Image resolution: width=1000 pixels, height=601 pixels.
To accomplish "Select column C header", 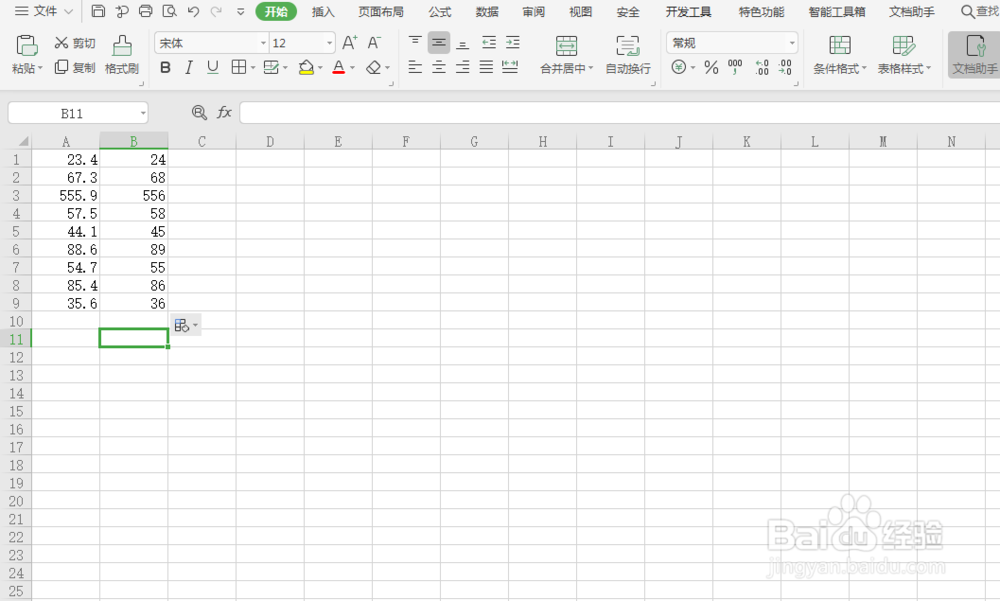I will (202, 141).
